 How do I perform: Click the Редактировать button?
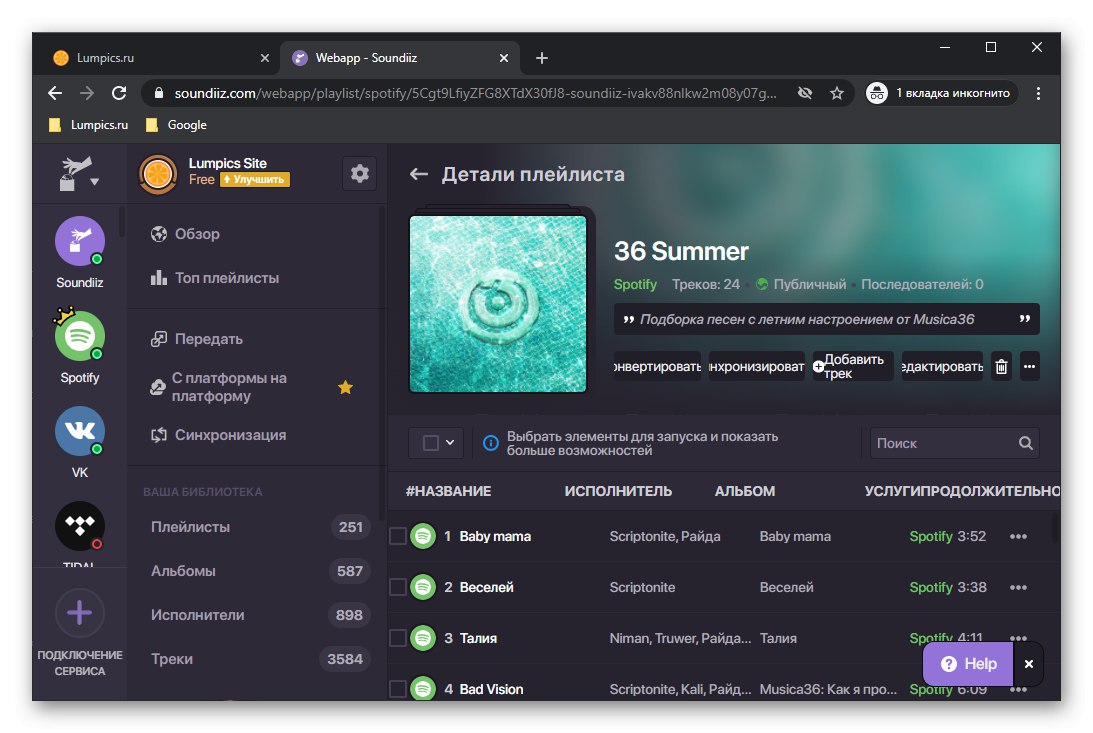(942, 366)
